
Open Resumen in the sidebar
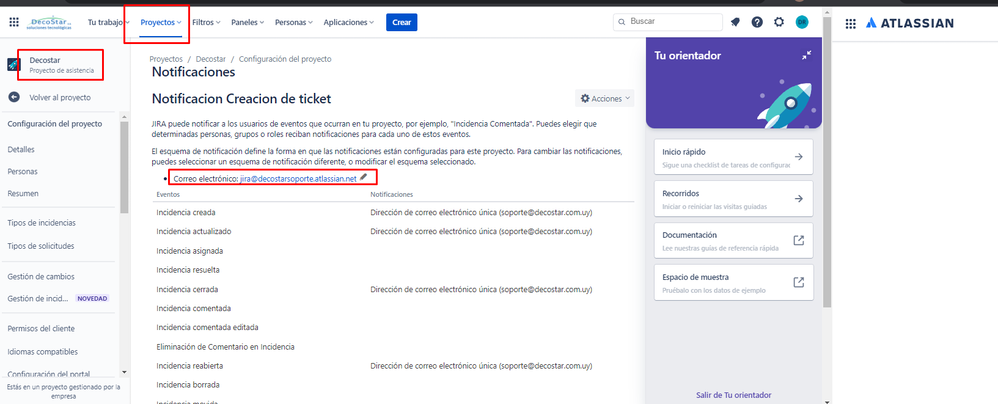23,193
